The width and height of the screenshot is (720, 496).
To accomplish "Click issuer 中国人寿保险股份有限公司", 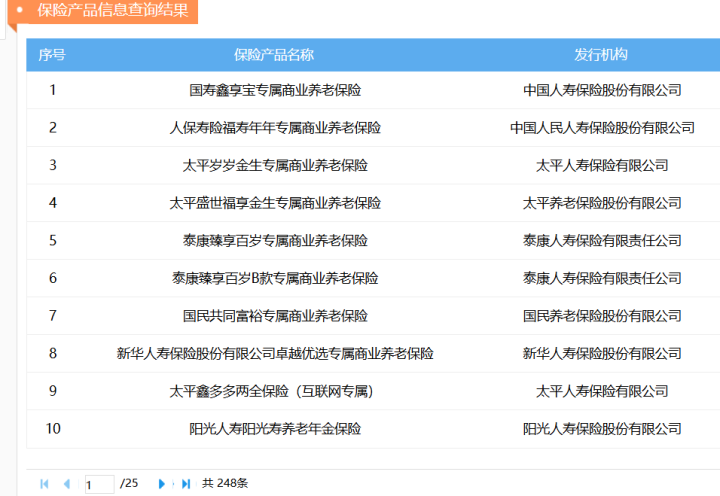I will click(602, 90).
